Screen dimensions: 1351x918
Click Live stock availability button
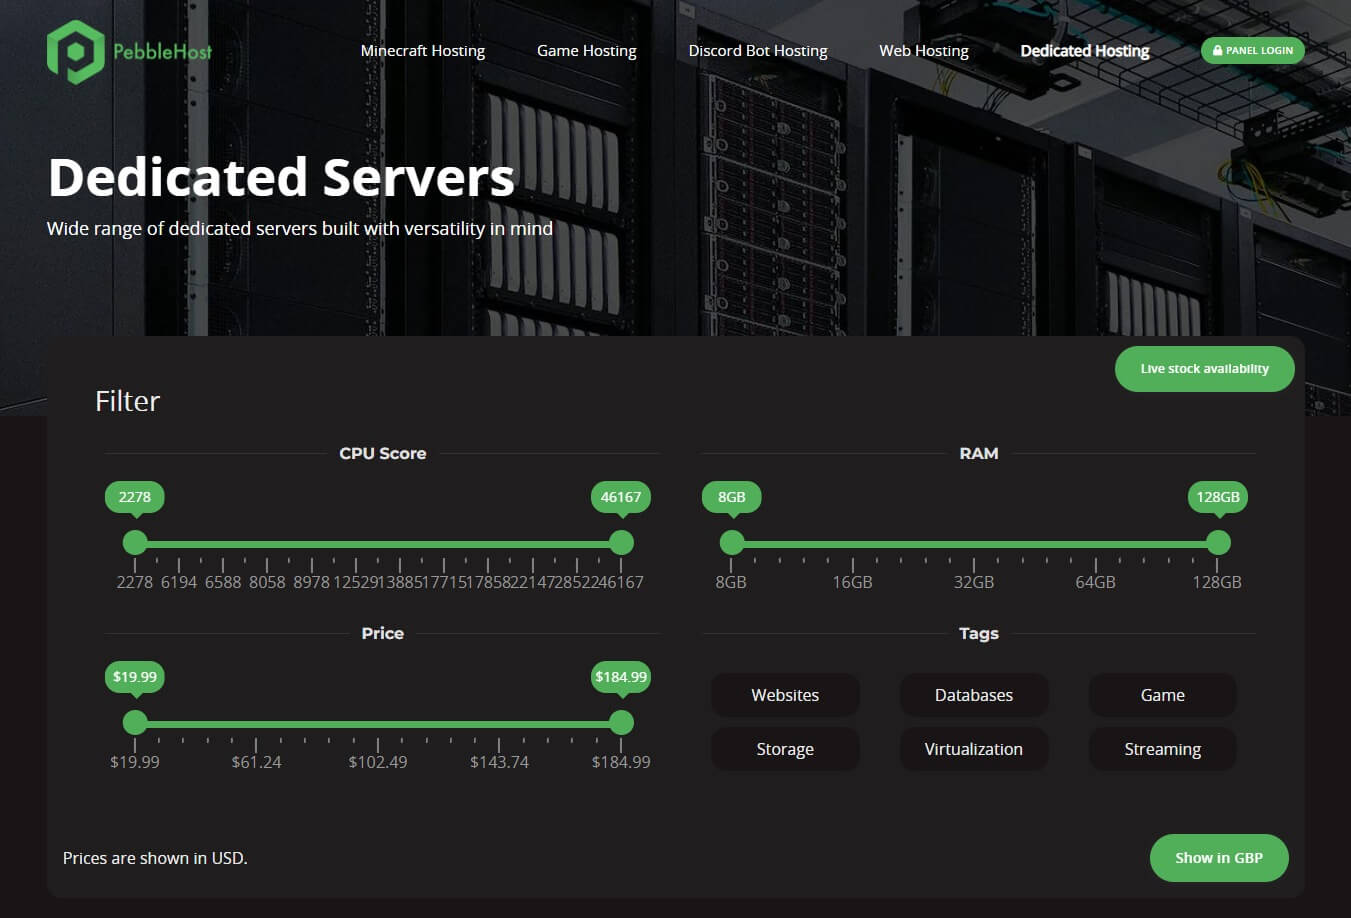pyautogui.click(x=1204, y=369)
